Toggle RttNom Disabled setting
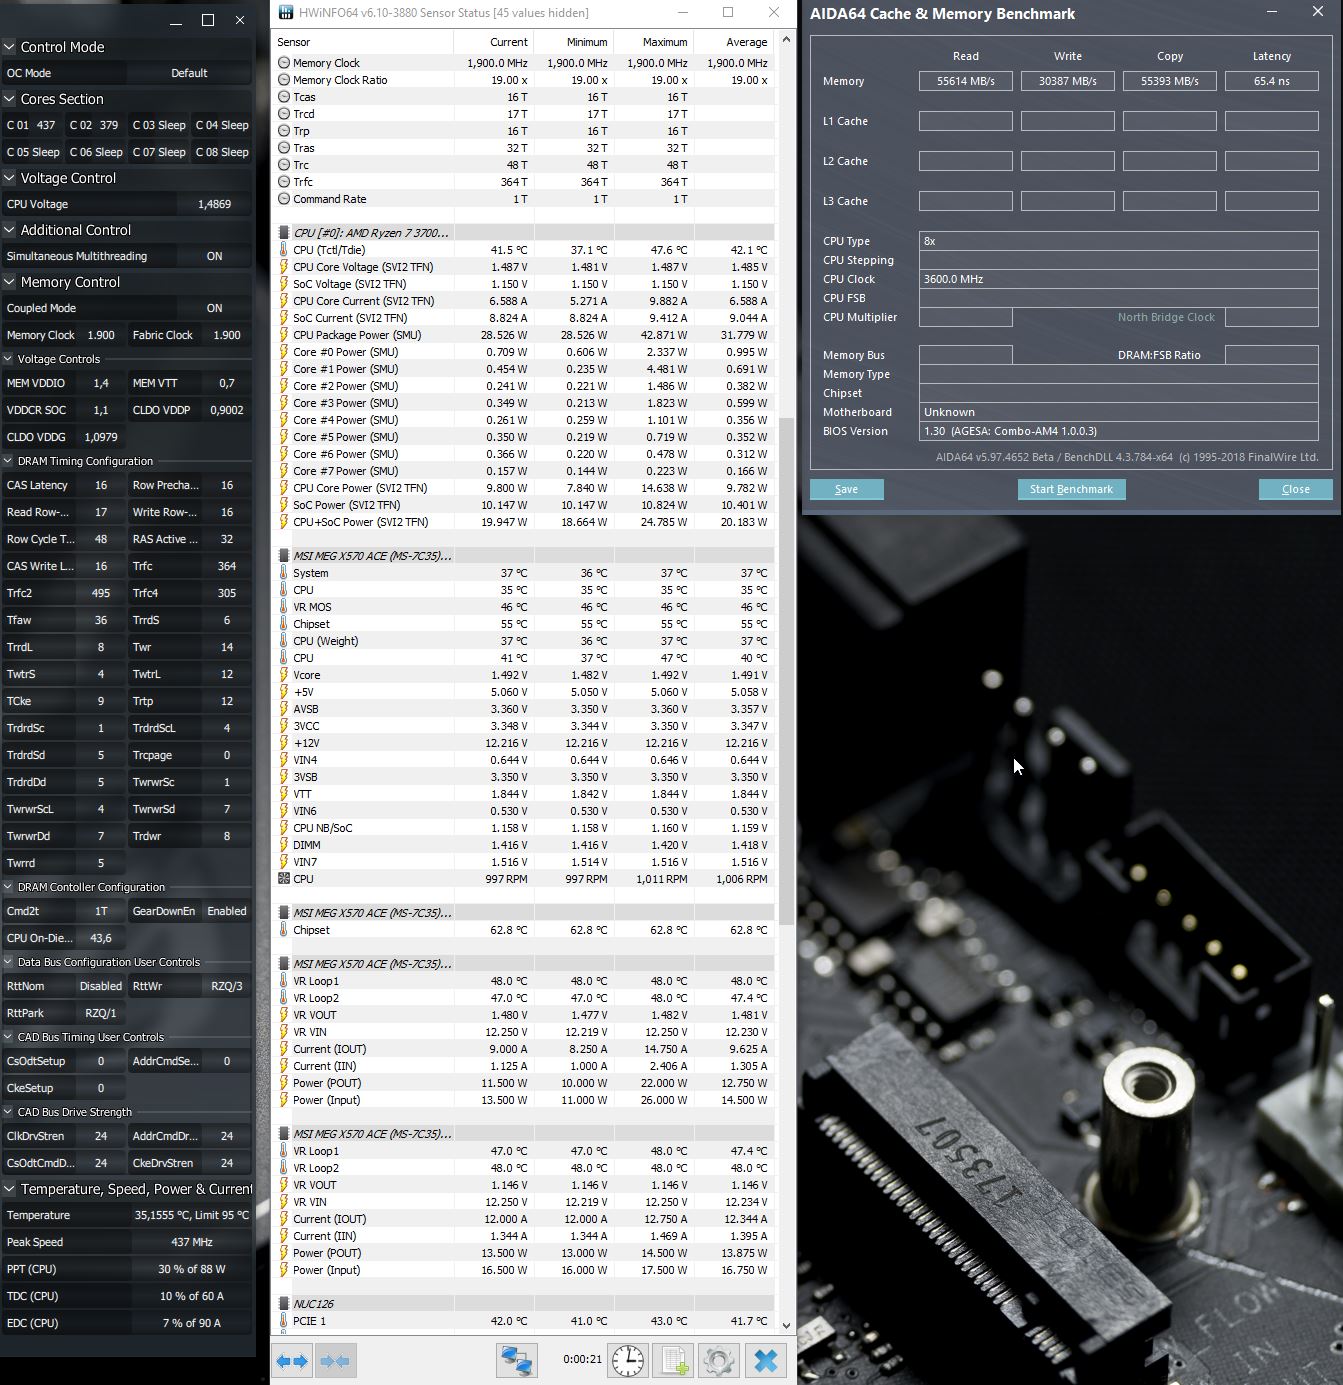The image size is (1343, 1385). pyautogui.click(x=100, y=986)
